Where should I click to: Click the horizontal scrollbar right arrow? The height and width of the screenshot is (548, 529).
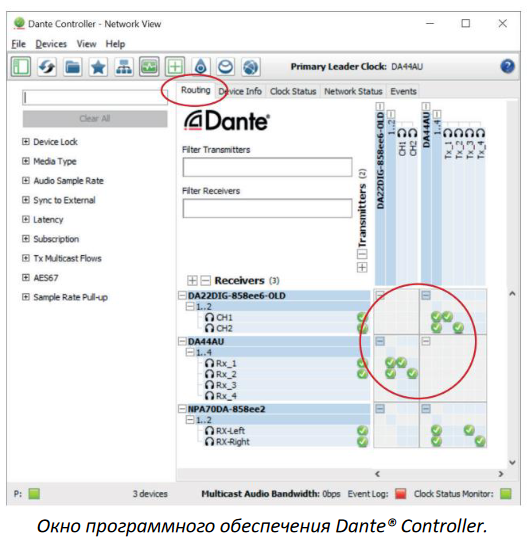[500, 474]
